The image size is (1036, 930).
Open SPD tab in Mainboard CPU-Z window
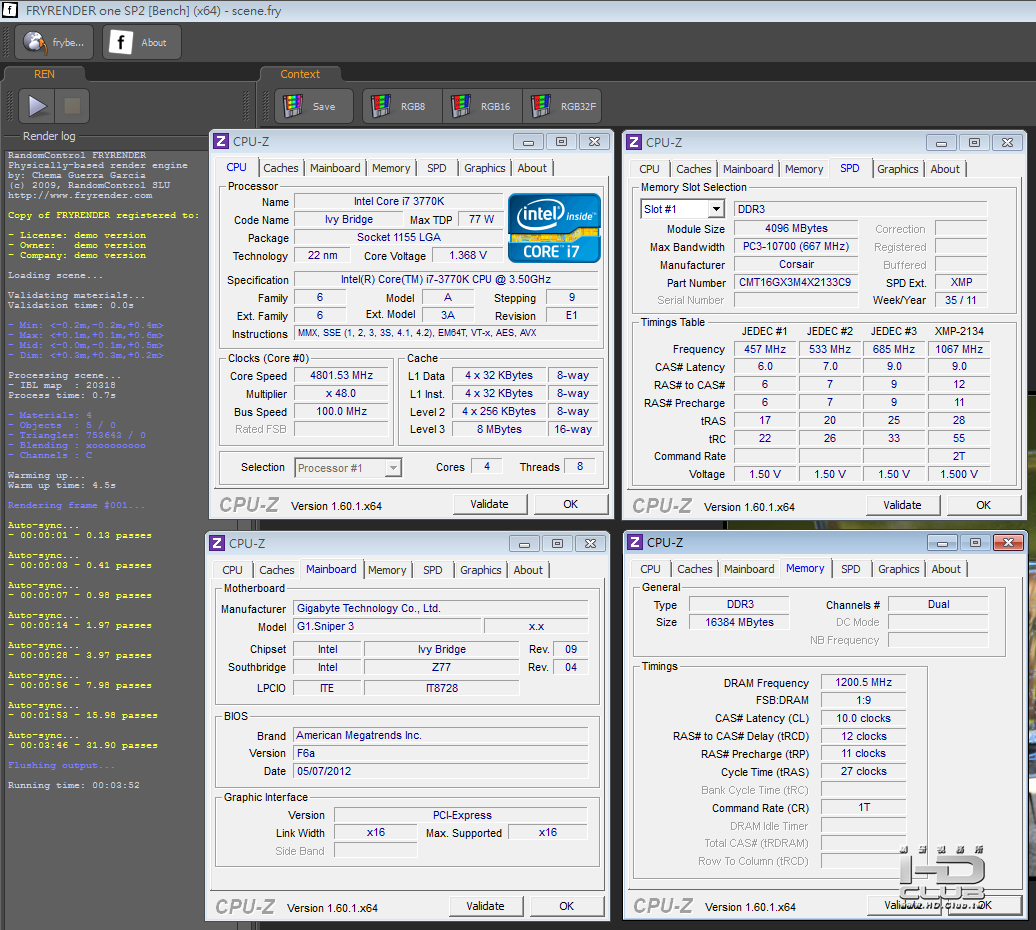point(433,570)
